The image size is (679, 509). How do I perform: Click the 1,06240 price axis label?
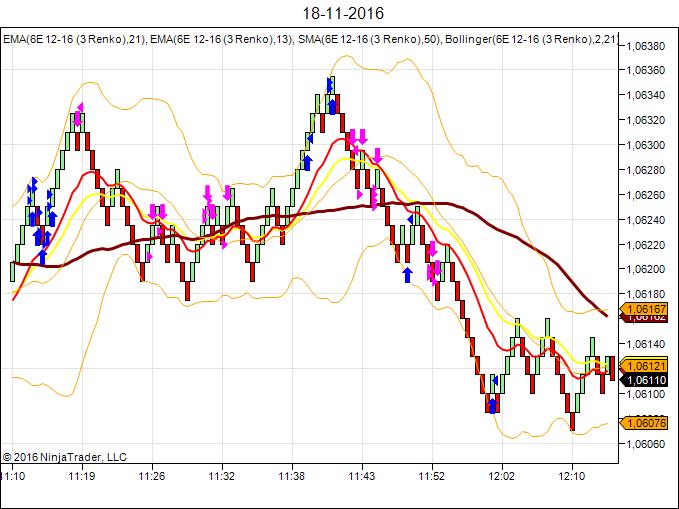pyautogui.click(x=646, y=220)
